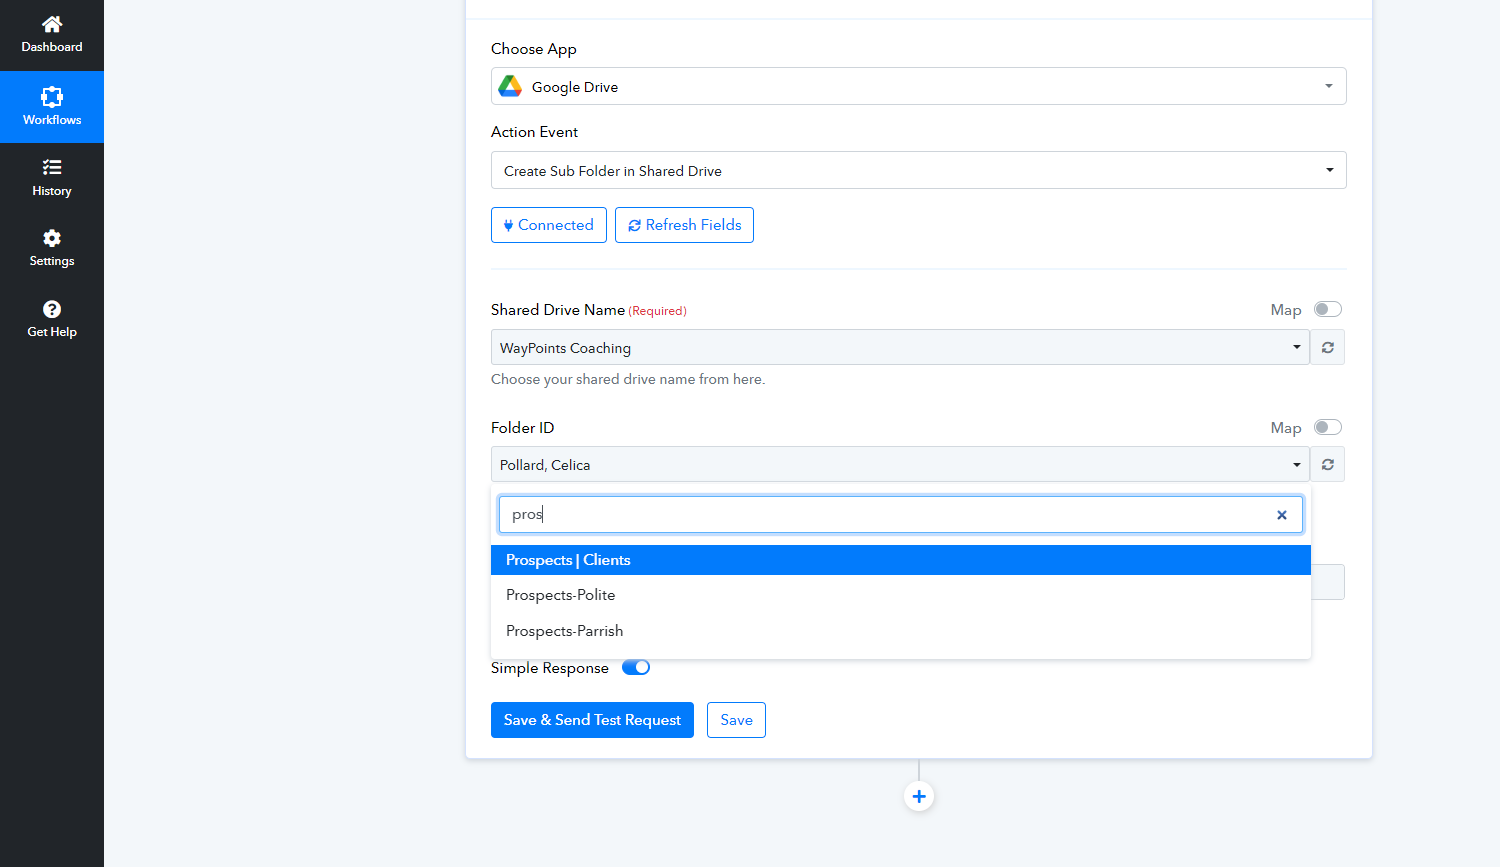Clear the folder search text
1500x867 pixels.
1282,515
